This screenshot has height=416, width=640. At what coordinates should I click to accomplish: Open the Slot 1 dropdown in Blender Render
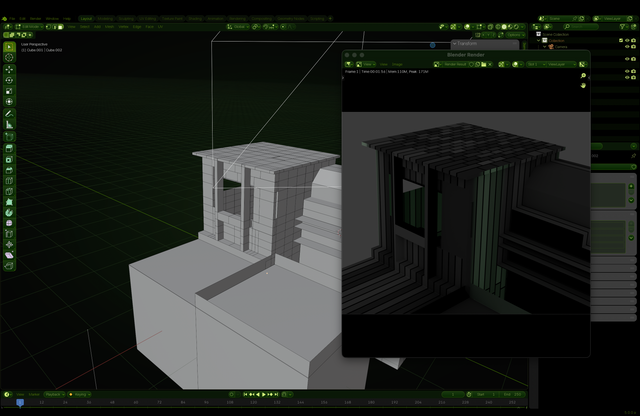click(535, 65)
